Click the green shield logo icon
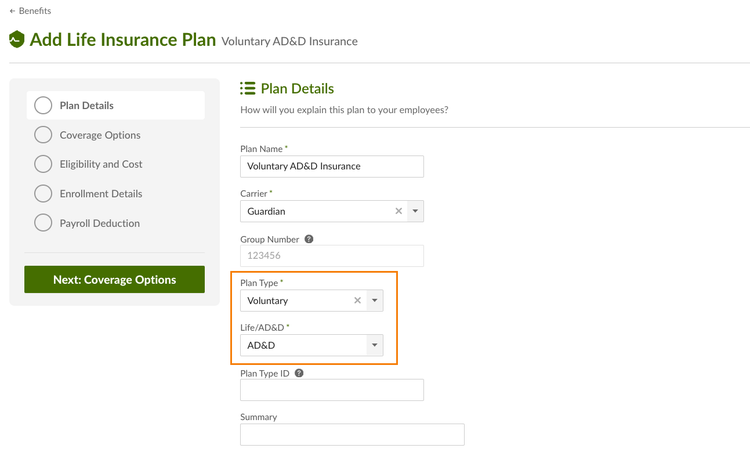Viewport: 750px width, 452px height. click(x=17, y=39)
